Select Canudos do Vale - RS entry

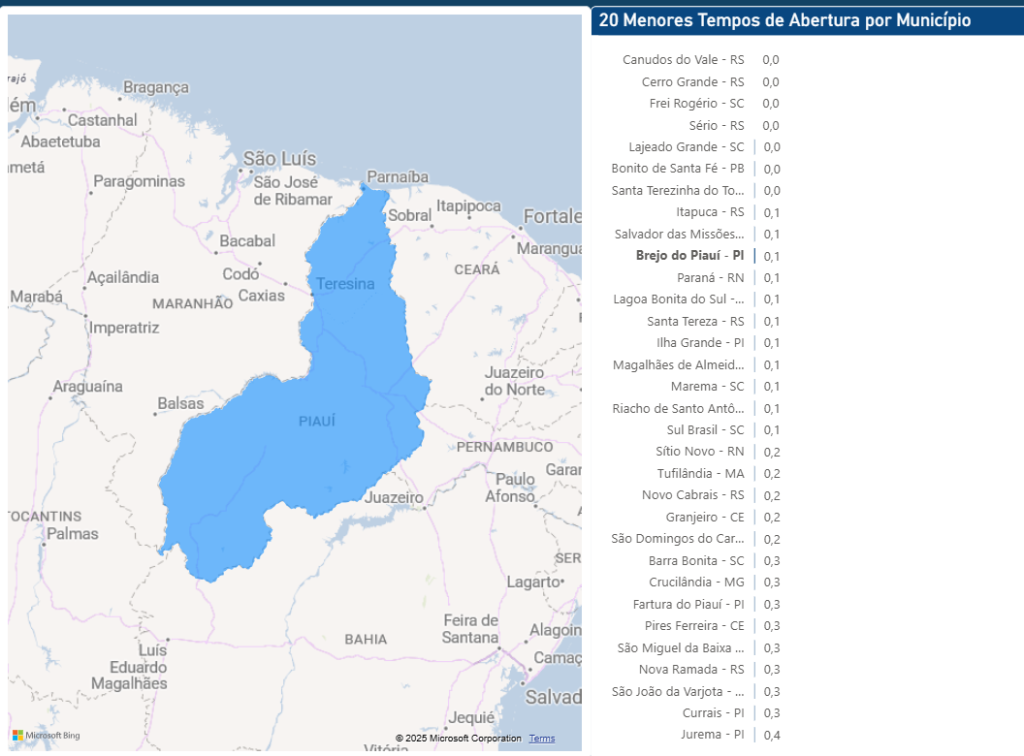click(683, 60)
